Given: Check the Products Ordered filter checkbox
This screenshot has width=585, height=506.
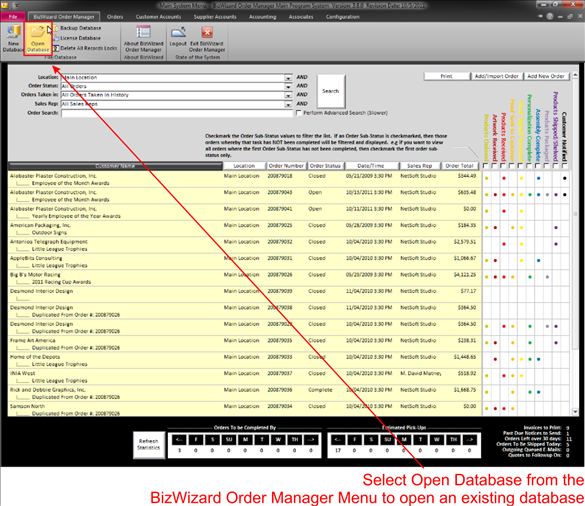Looking at the screenshot, I should pyautogui.click(x=485, y=166).
